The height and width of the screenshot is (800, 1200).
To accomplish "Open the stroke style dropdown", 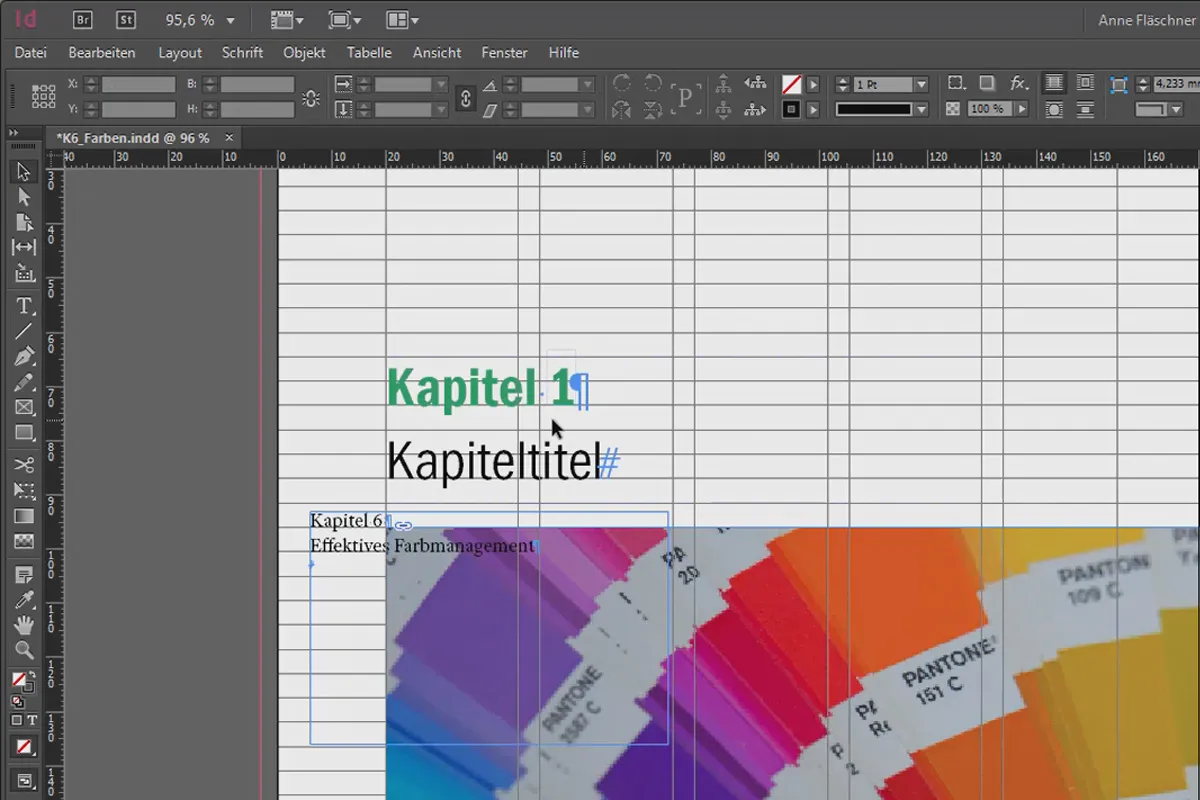I will pyautogui.click(x=921, y=109).
